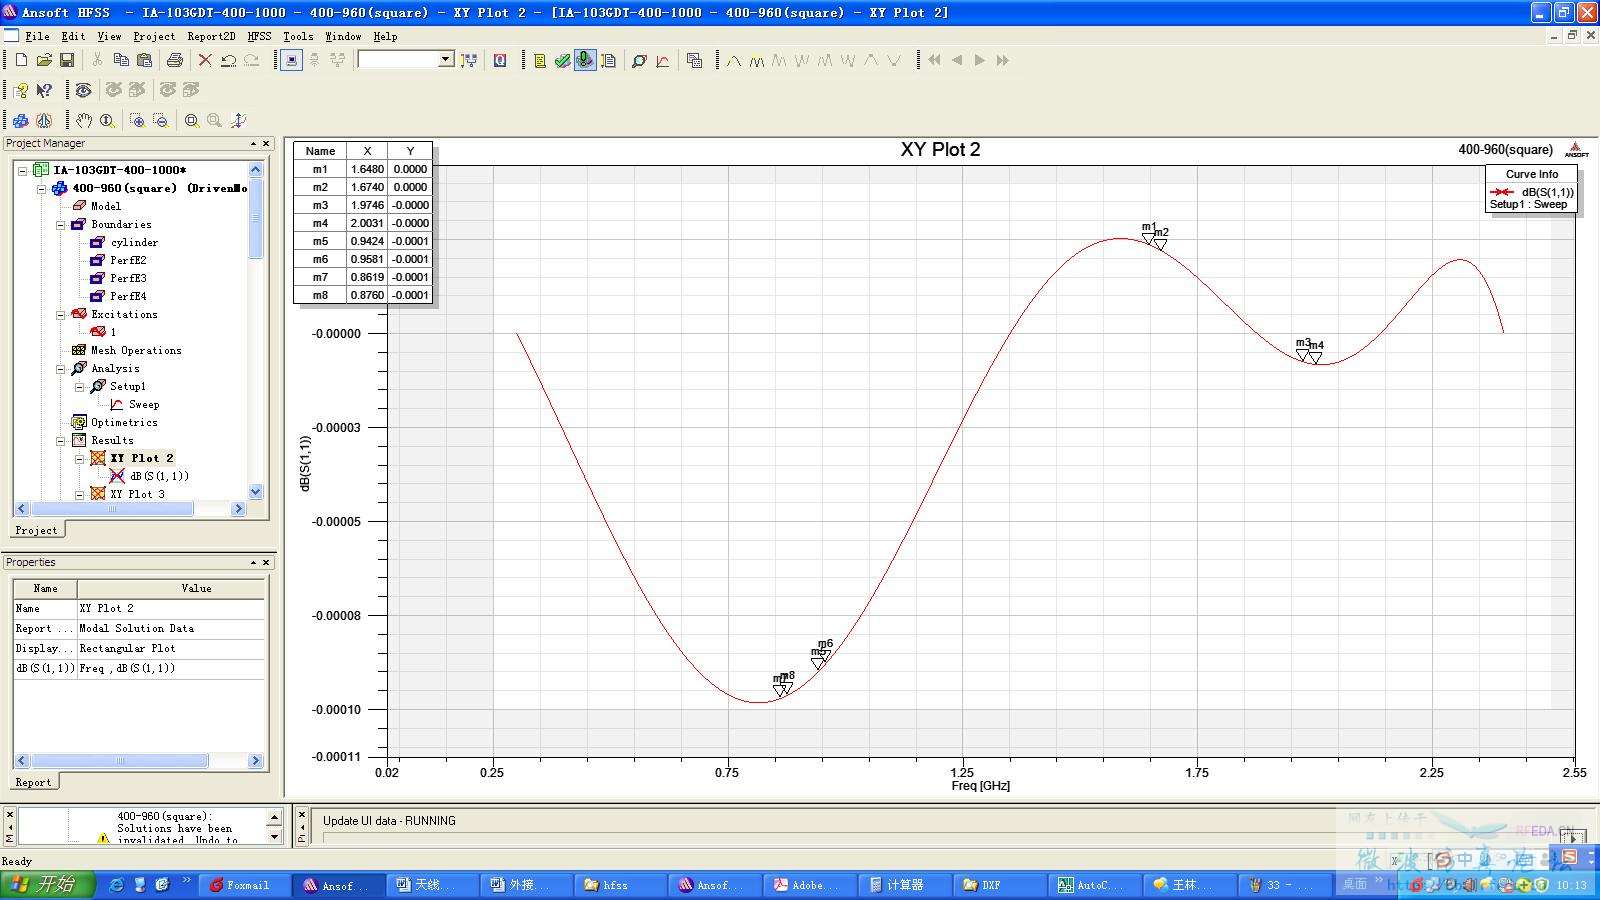Viewport: 1600px width, 900px height.
Task: Select XY Plot 3 in Results
Action: click(137, 494)
